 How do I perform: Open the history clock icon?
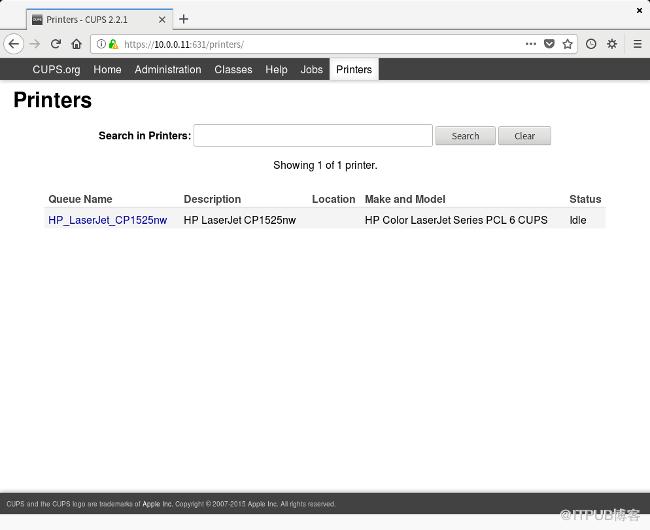pyautogui.click(x=591, y=44)
